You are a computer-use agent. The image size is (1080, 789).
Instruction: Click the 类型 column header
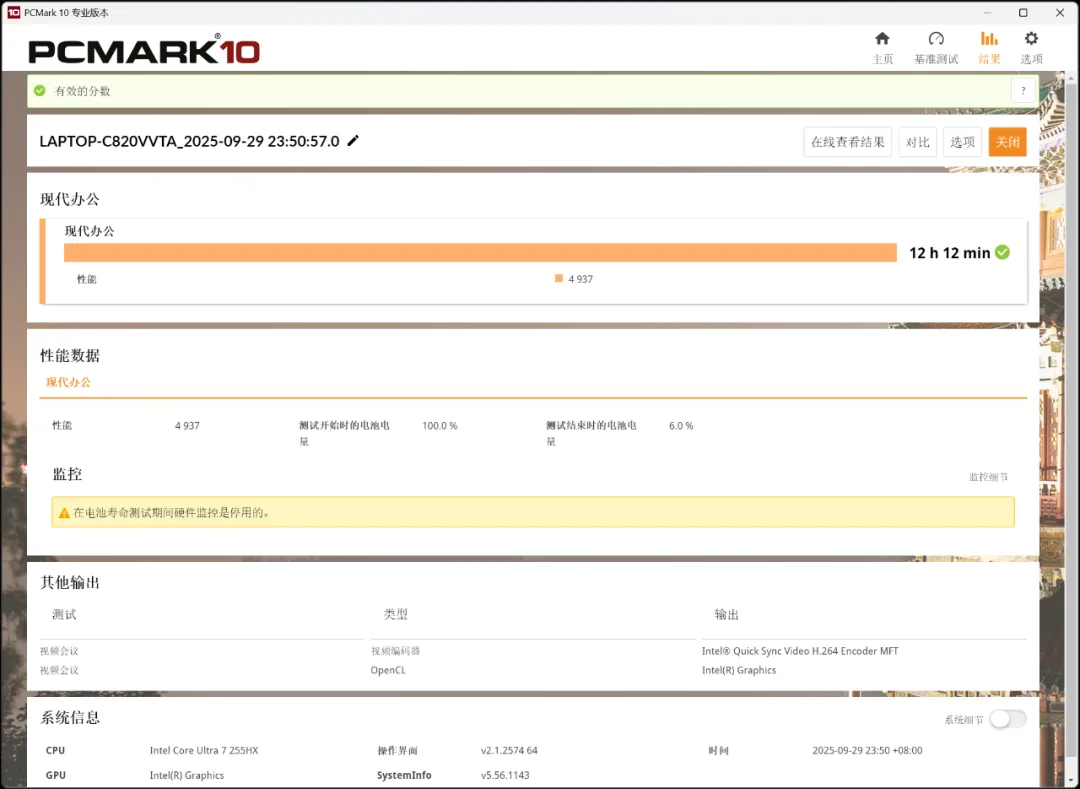coord(395,614)
